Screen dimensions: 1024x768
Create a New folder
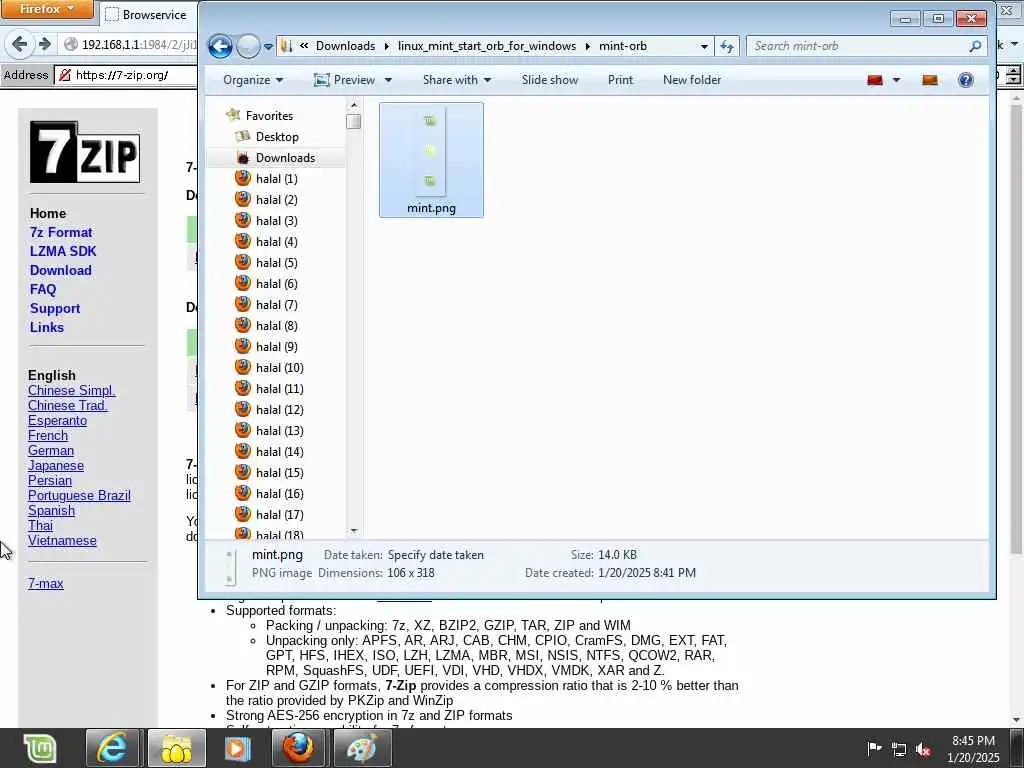(692, 80)
